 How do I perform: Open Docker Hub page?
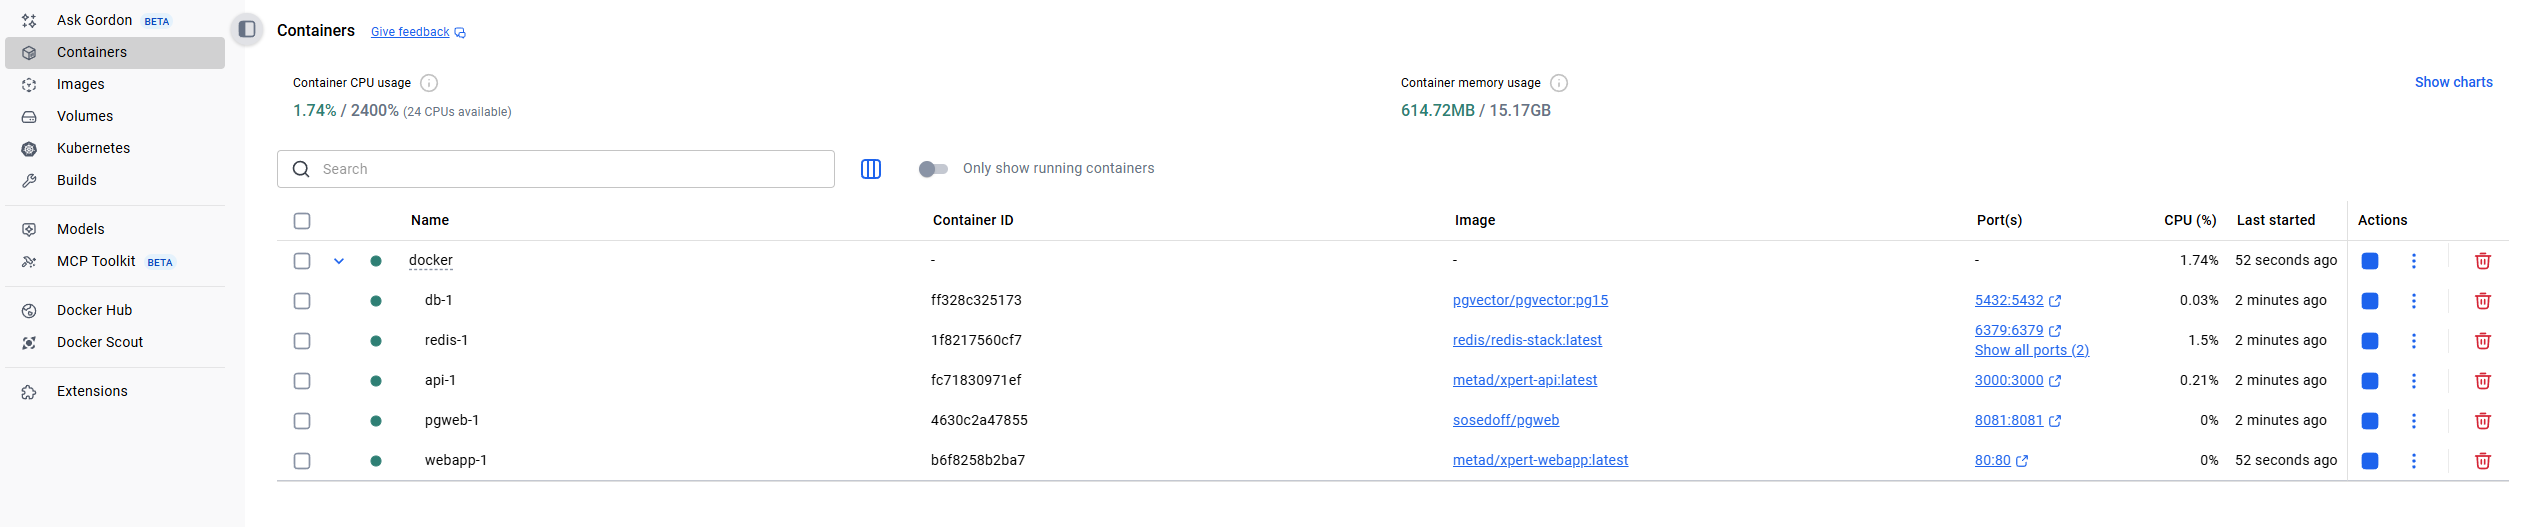click(114, 310)
